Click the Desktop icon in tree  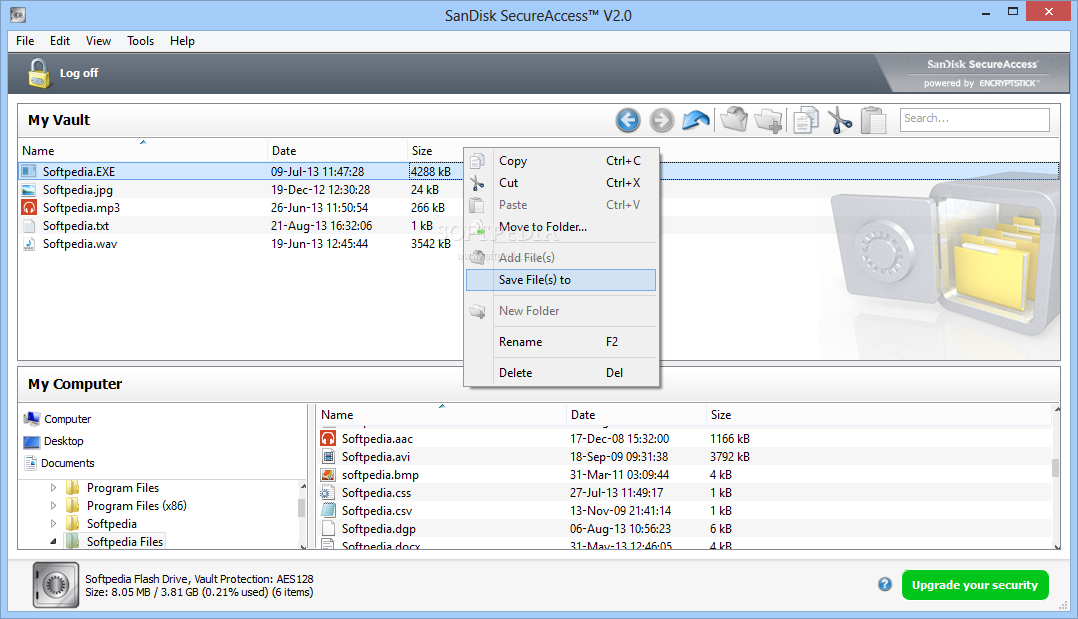click(32, 441)
